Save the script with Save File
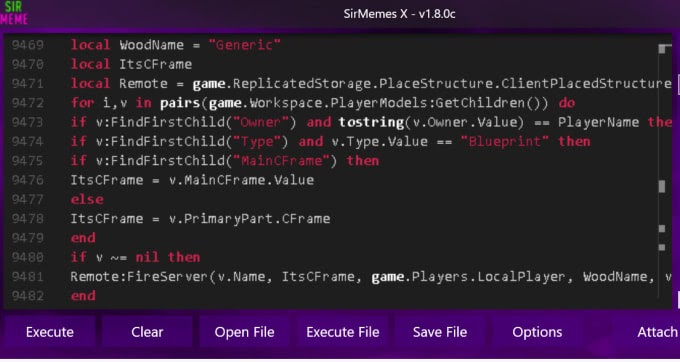 (440, 332)
